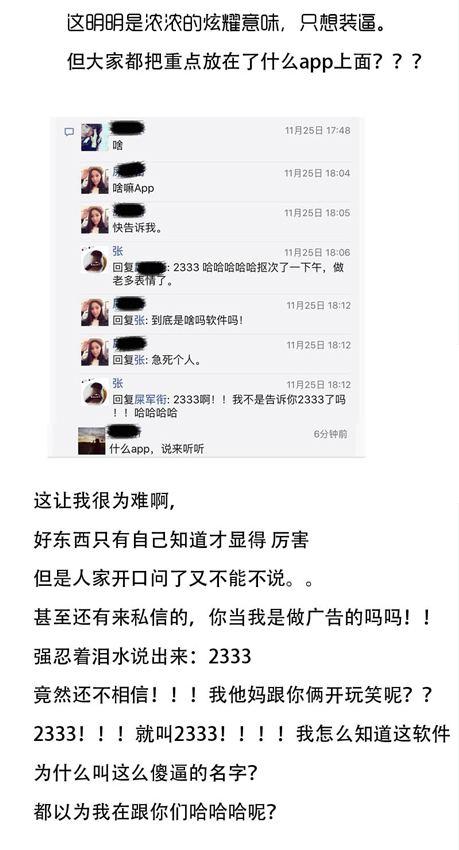This screenshot has width=459, height=850.
Task: Open 张's avatar on the "2333啊" reply
Action: (94, 391)
